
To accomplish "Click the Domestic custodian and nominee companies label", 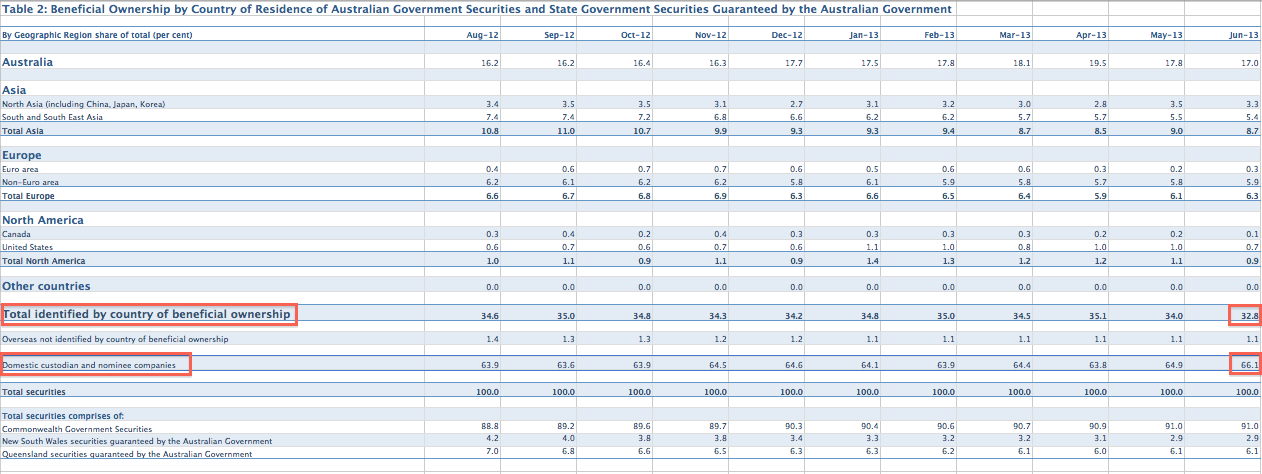I will tap(96, 365).
